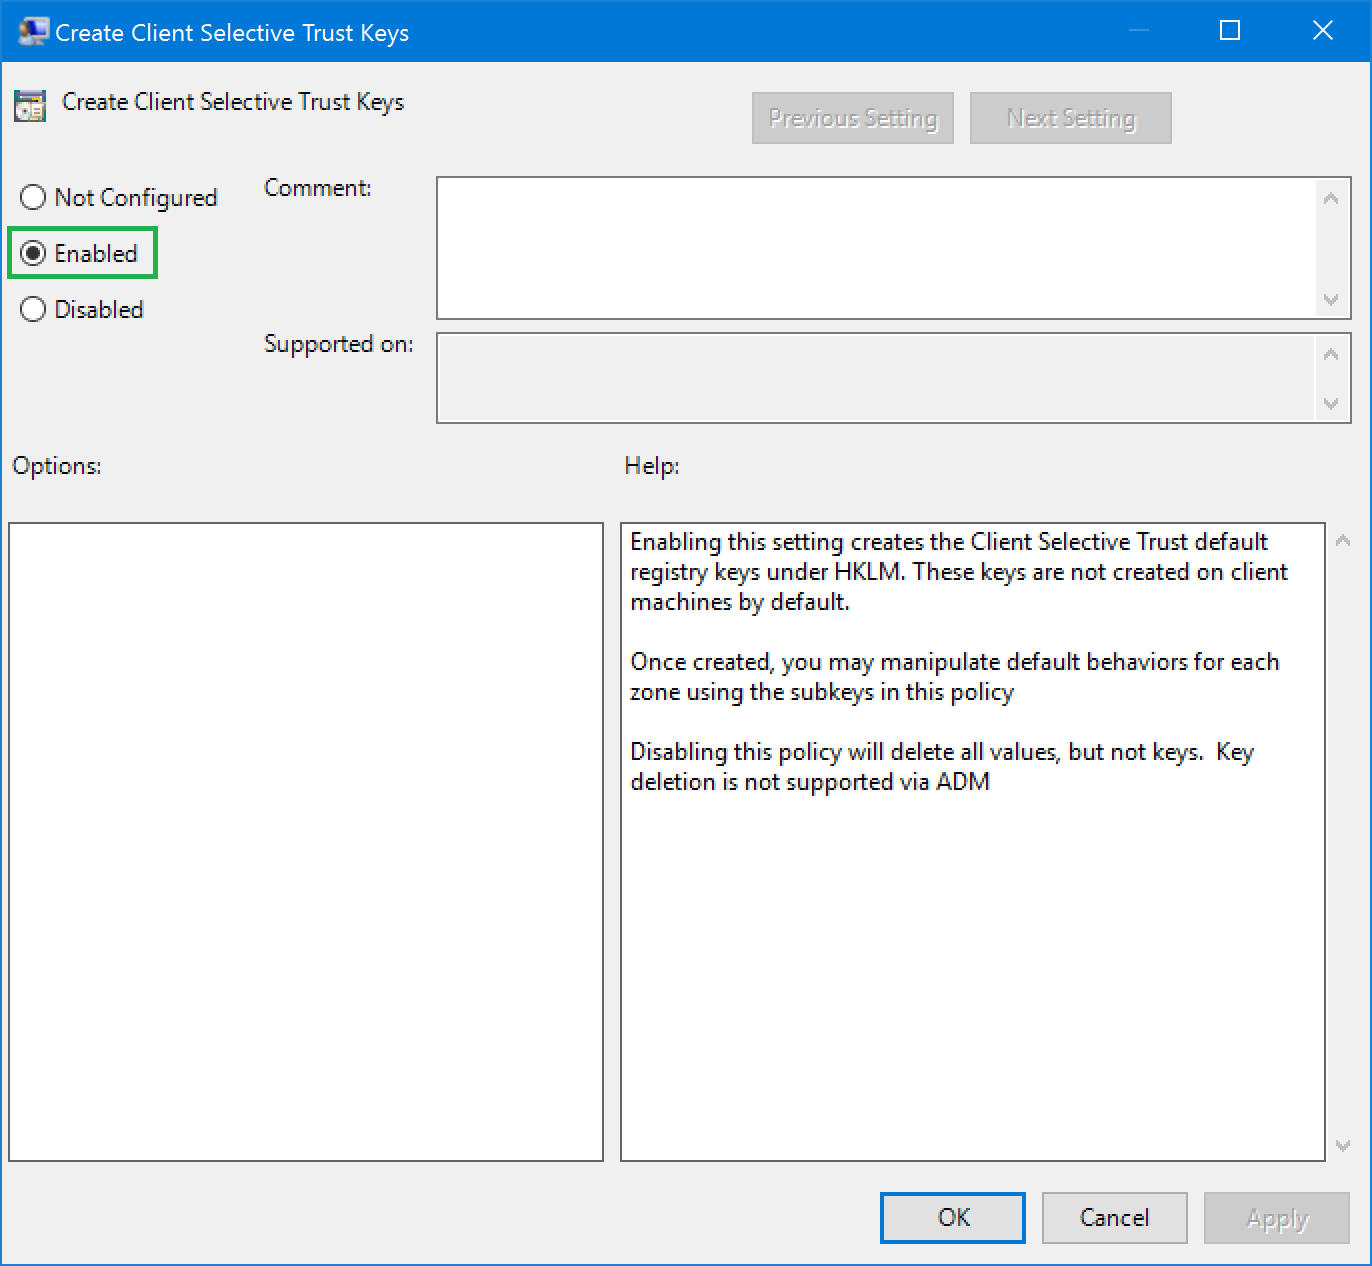Image resolution: width=1372 pixels, height=1266 pixels.
Task: Select the Enabled radio button
Action: coord(32,253)
